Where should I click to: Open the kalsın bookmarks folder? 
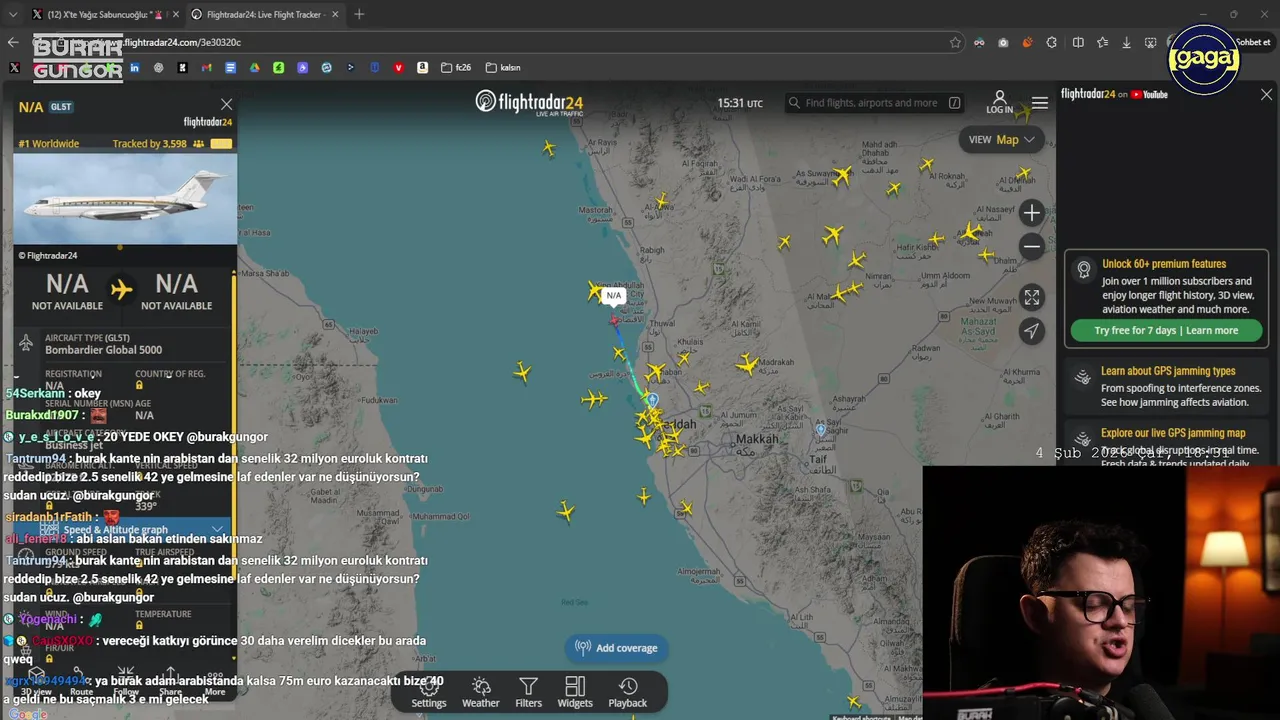(x=503, y=68)
